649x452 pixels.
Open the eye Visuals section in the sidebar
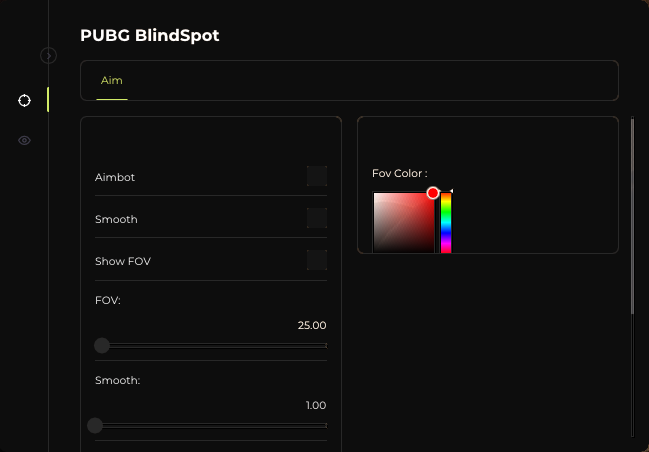pyautogui.click(x=24, y=141)
